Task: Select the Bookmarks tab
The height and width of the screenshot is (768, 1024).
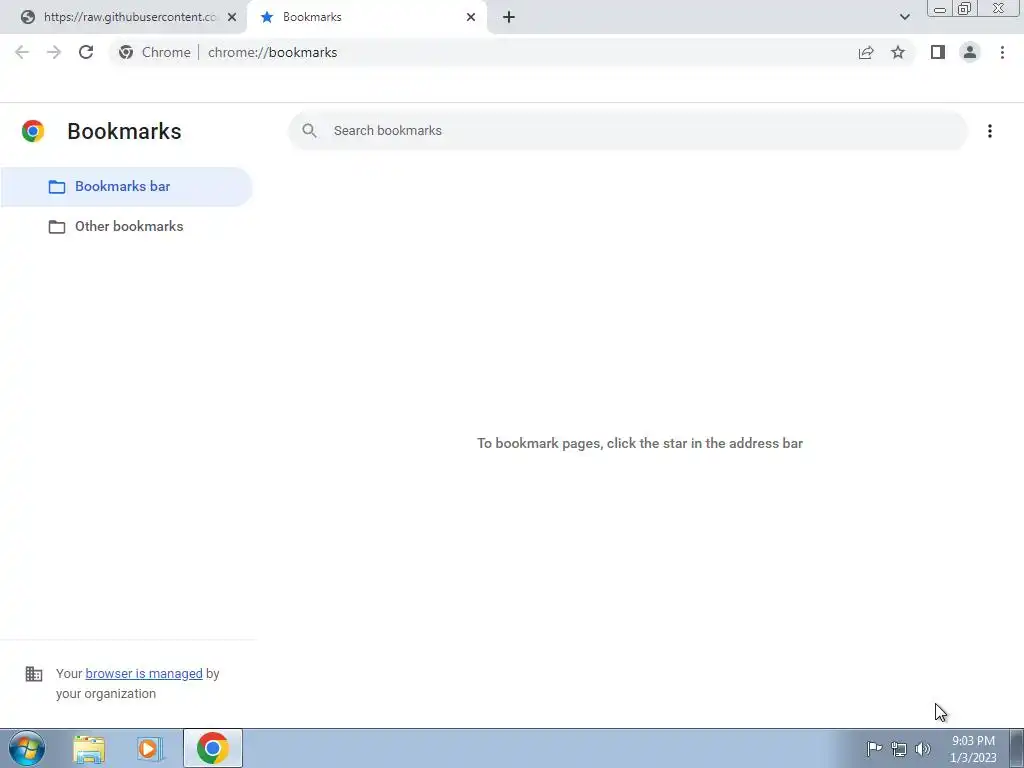Action: pyautogui.click(x=366, y=17)
